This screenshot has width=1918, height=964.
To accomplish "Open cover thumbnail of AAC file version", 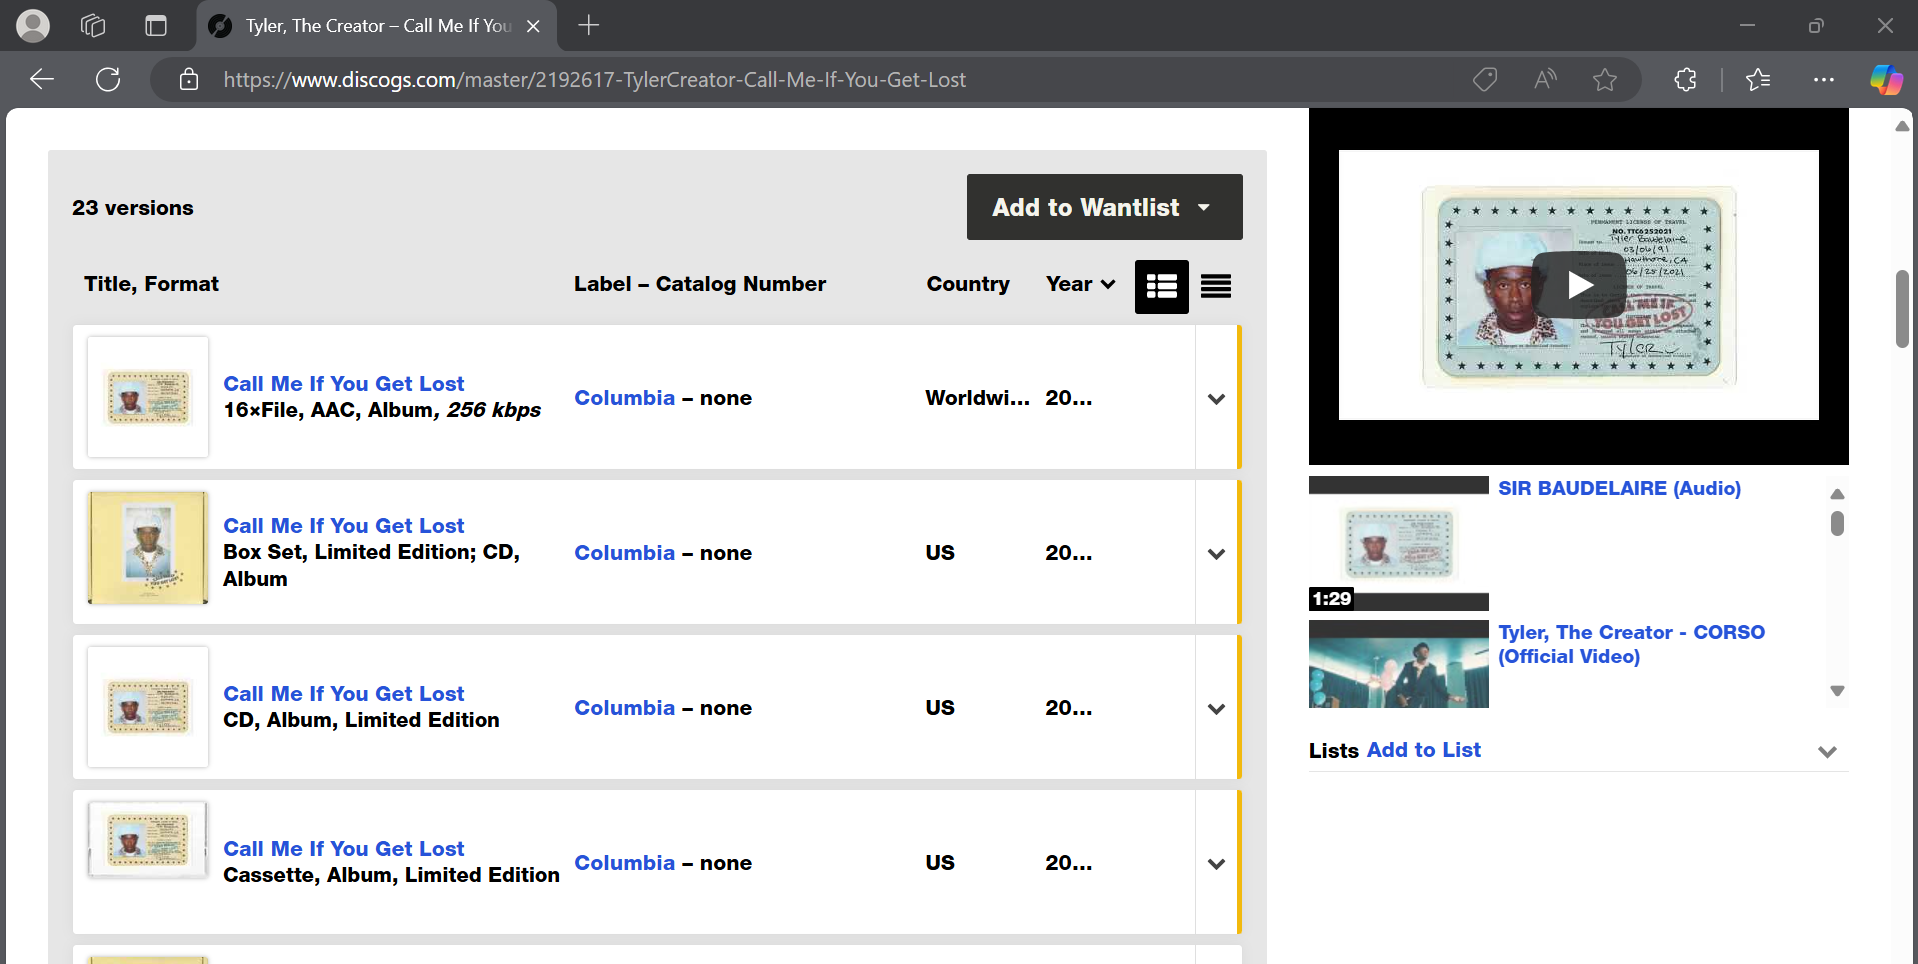I will [x=148, y=397].
